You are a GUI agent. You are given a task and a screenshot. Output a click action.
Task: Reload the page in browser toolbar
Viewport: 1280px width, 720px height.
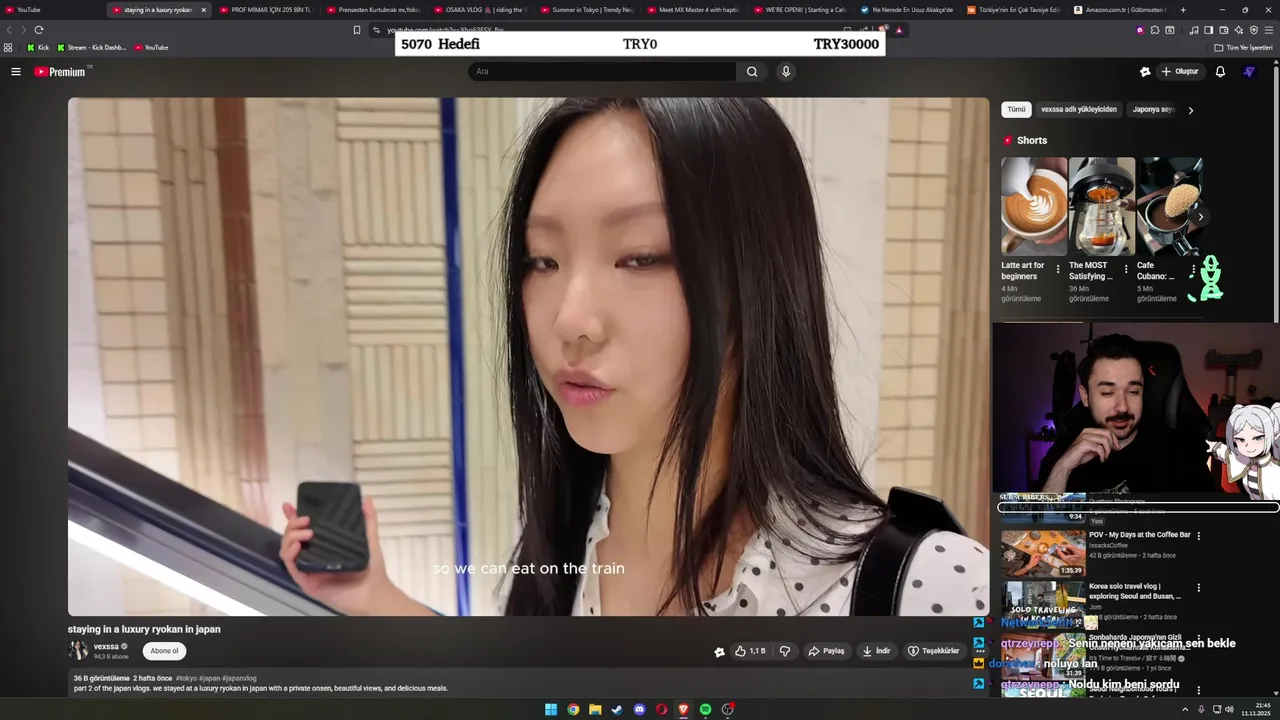pyautogui.click(x=39, y=30)
